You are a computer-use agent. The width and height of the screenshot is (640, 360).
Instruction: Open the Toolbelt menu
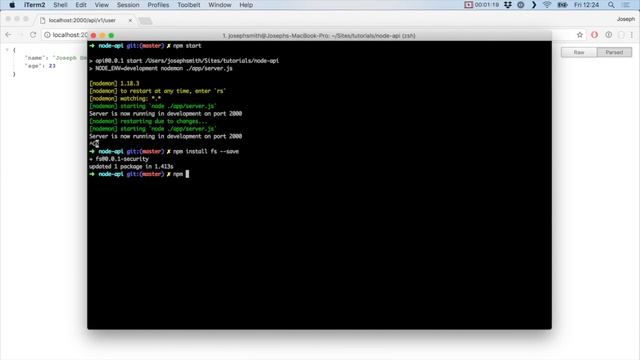point(189,5)
